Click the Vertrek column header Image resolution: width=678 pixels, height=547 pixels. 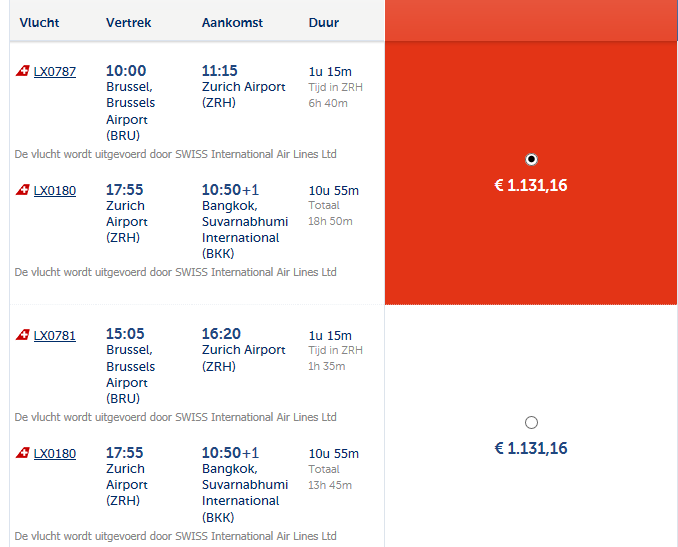coord(128,22)
